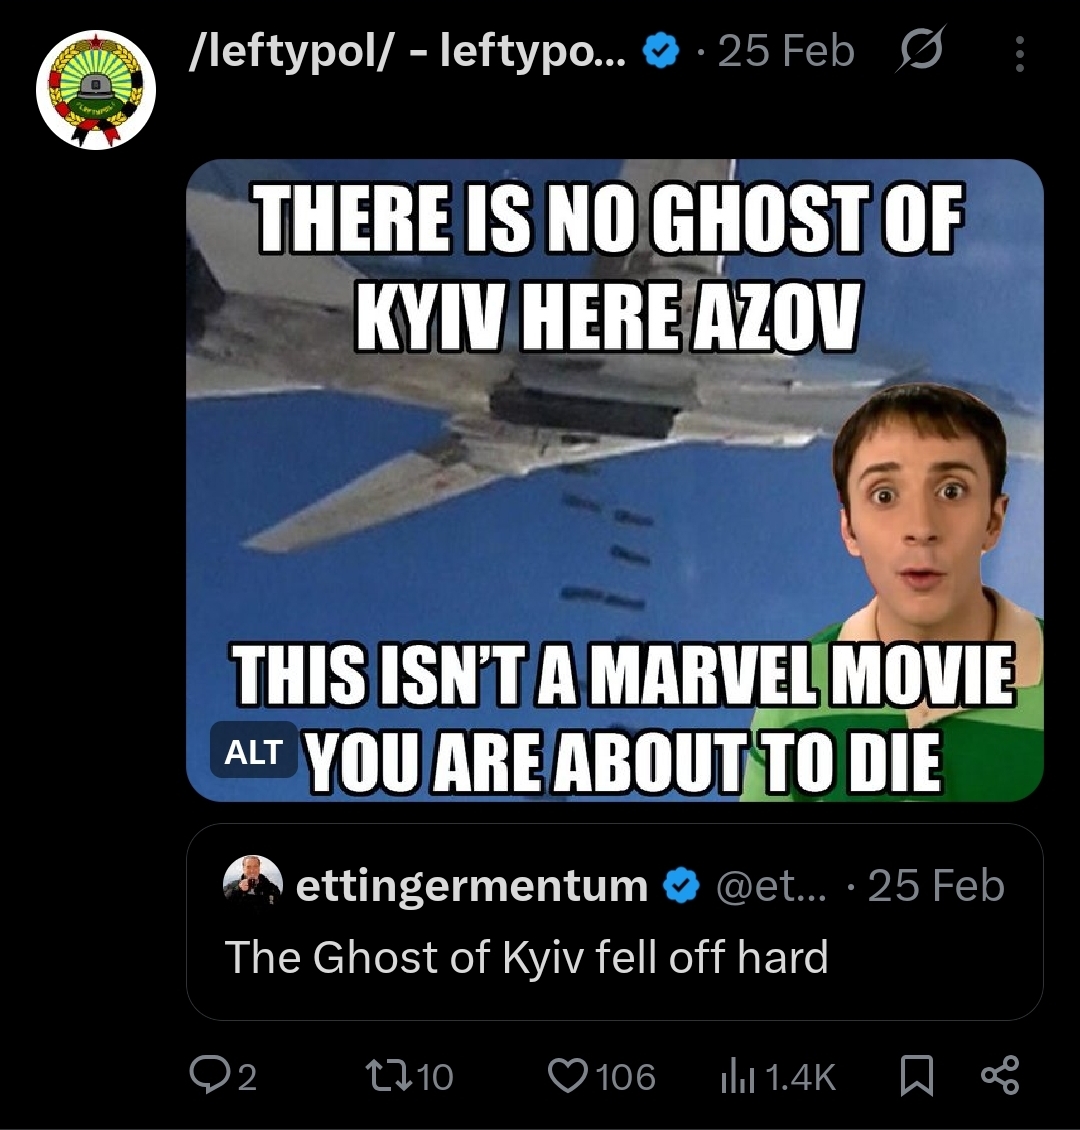Bookmark this post
The image size is (1080, 1130).
(917, 1076)
